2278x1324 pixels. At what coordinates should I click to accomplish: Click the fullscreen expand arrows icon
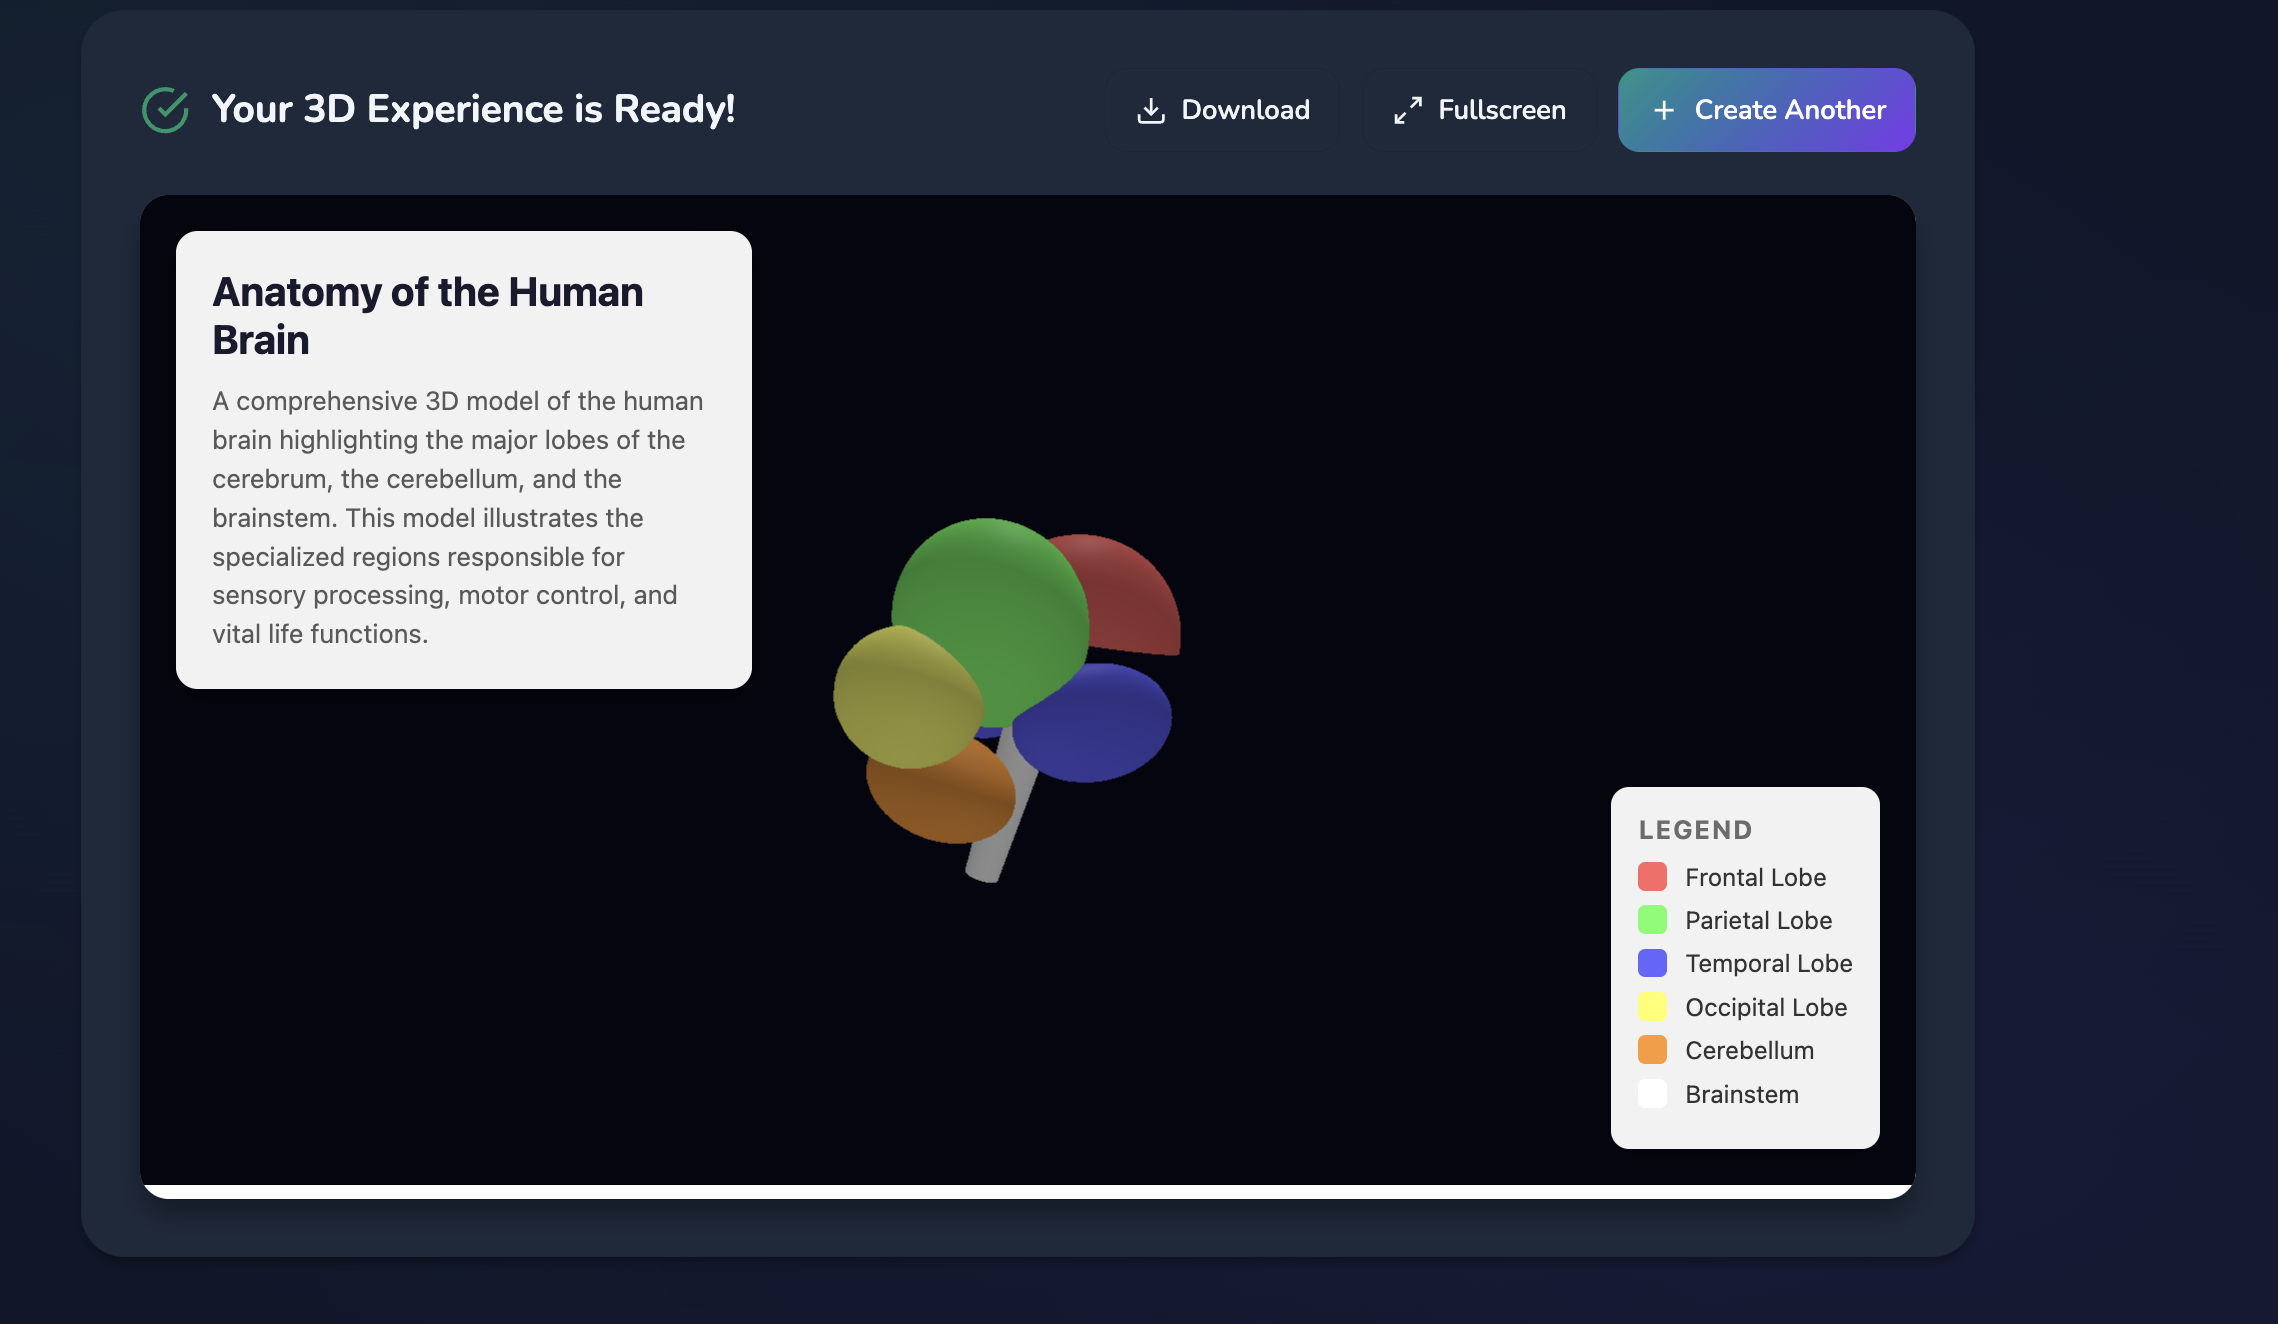pyautogui.click(x=1408, y=111)
